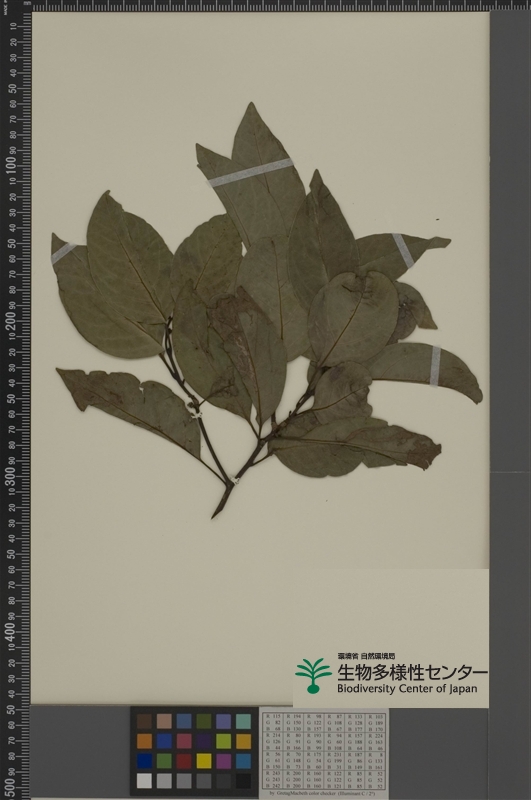Select the lime green swatch in the second row
Viewport: 531px width, 800px height.
tap(223, 741)
